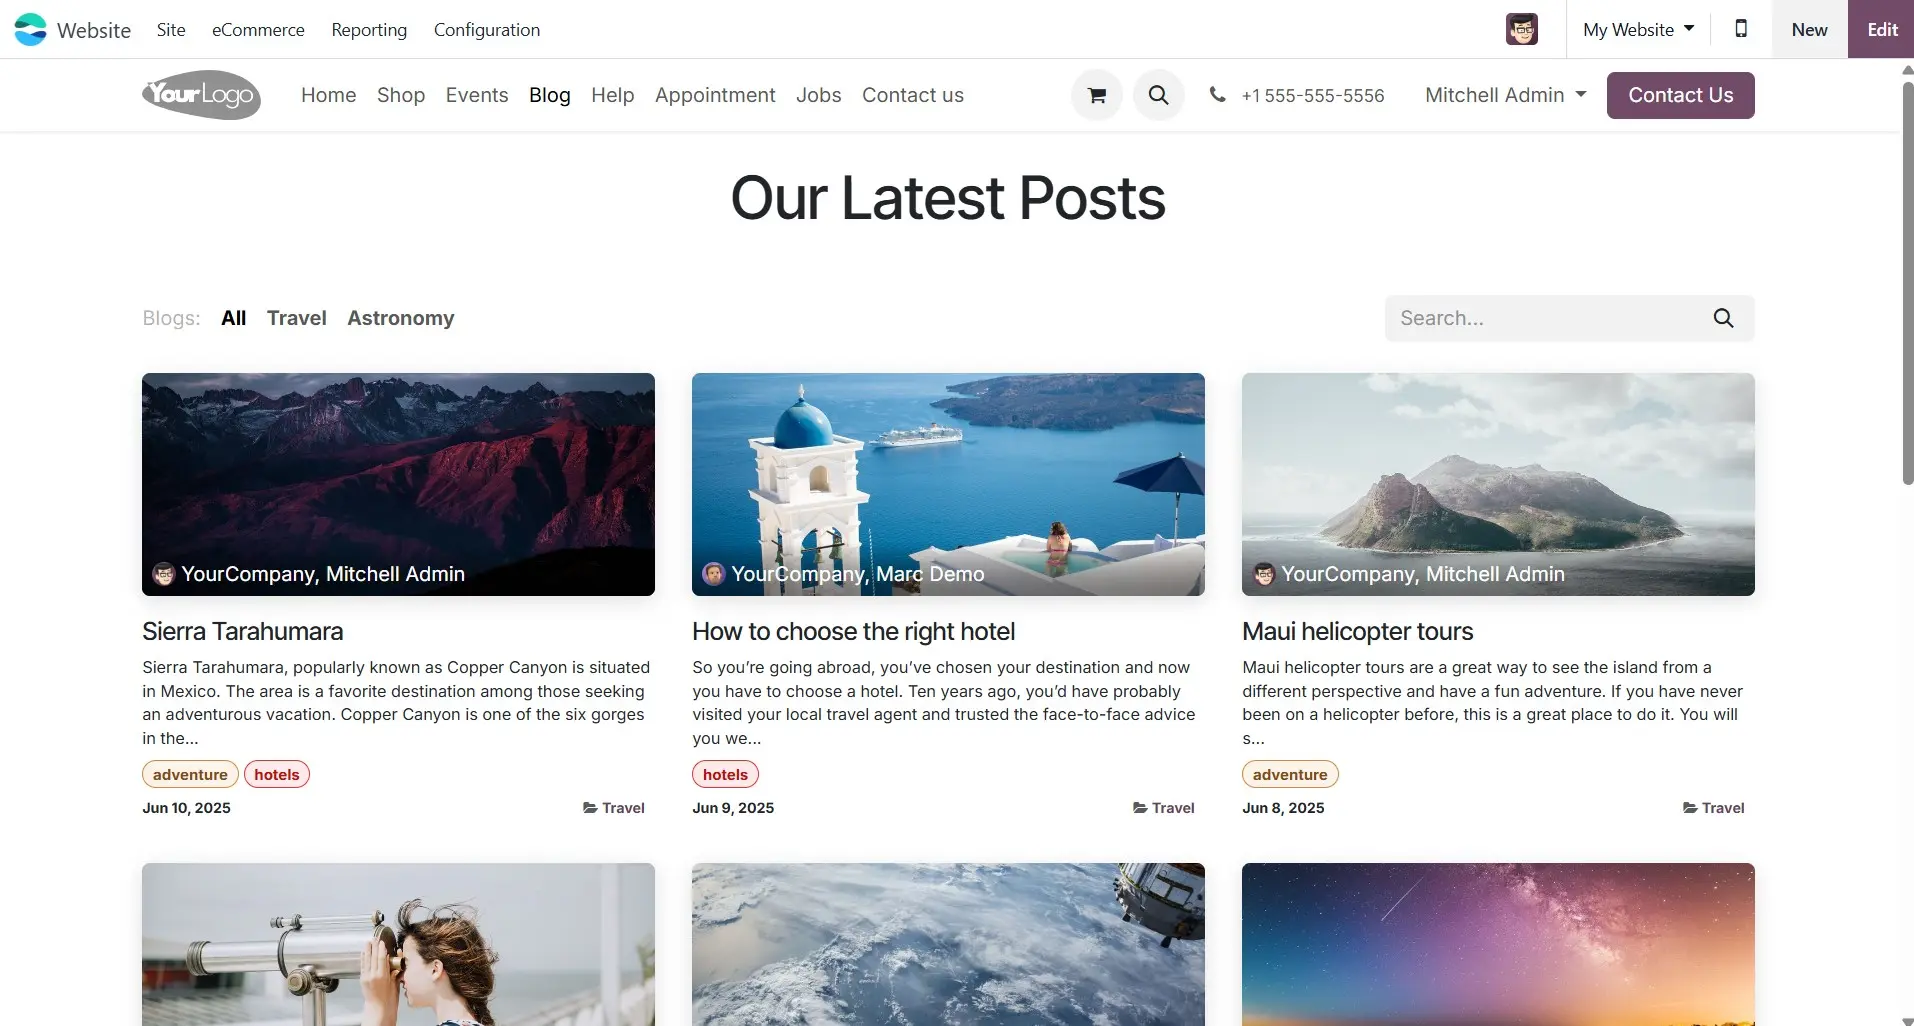Toggle mobile preview phone icon
Image resolution: width=1914 pixels, height=1026 pixels.
(1741, 29)
